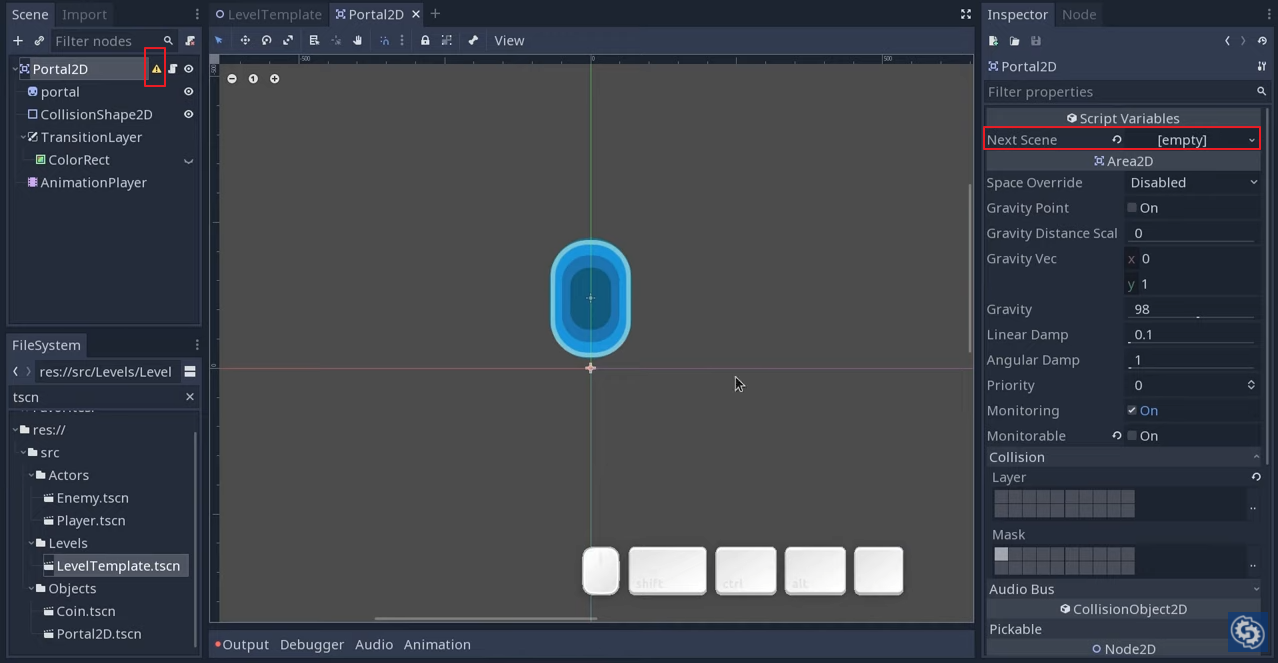Enable the first Collision Layer bit

pyautogui.click(x=1001, y=497)
